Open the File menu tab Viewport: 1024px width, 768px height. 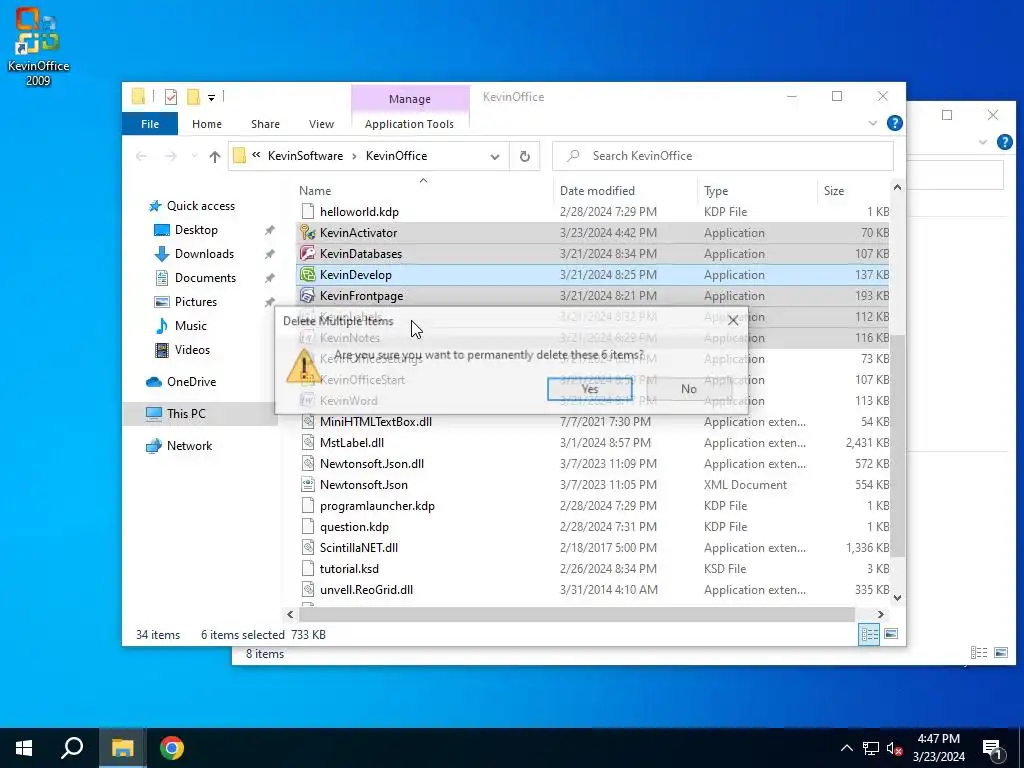click(150, 123)
